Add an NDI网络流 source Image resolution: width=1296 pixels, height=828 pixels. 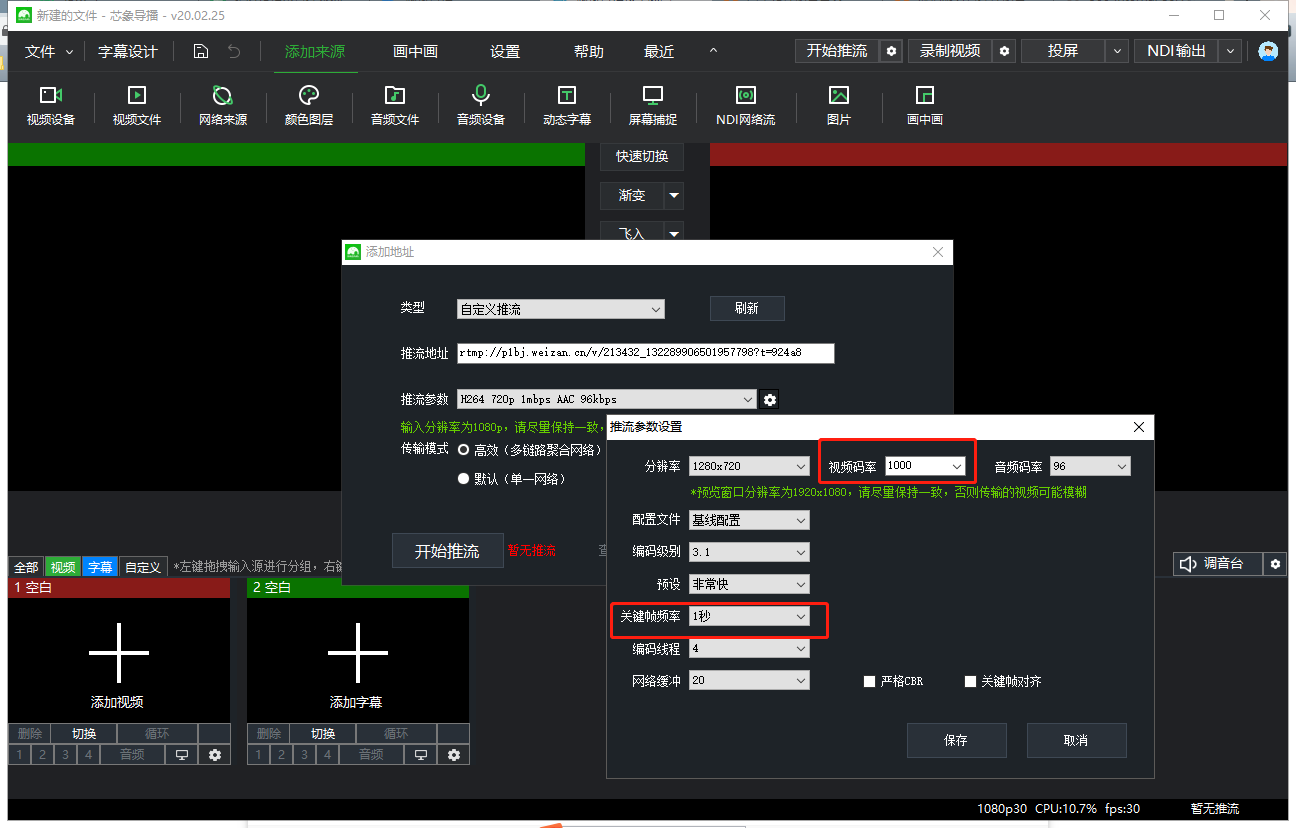(745, 96)
